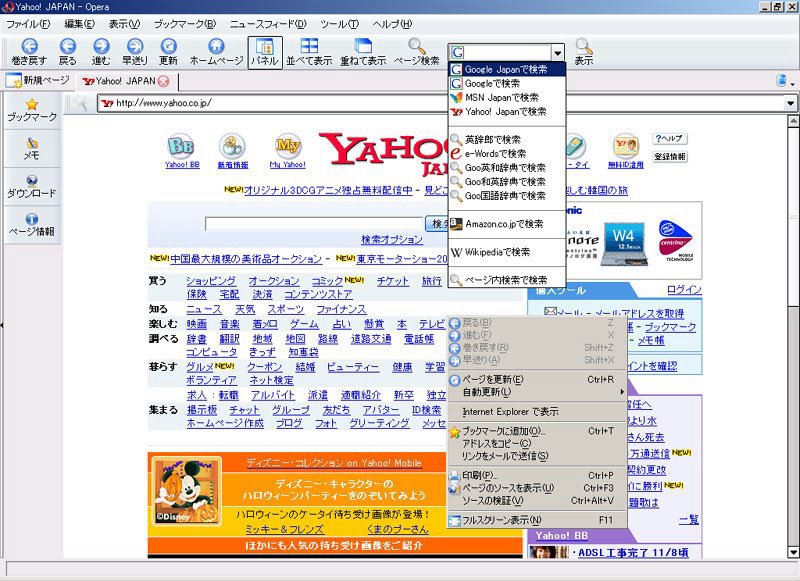The image size is (800, 581).
Task: Expand the address bar dropdown arrow
Action: pyautogui.click(x=790, y=104)
